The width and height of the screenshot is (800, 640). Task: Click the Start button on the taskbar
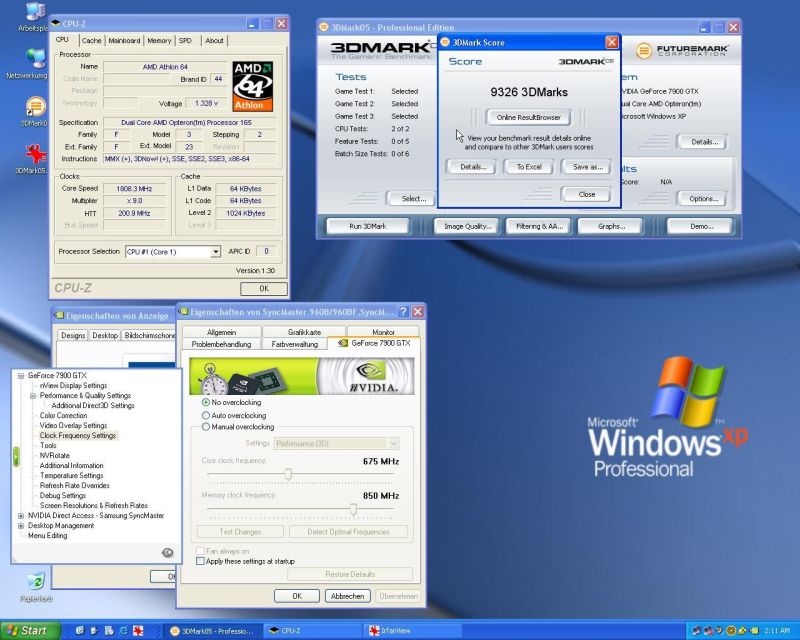(28, 631)
